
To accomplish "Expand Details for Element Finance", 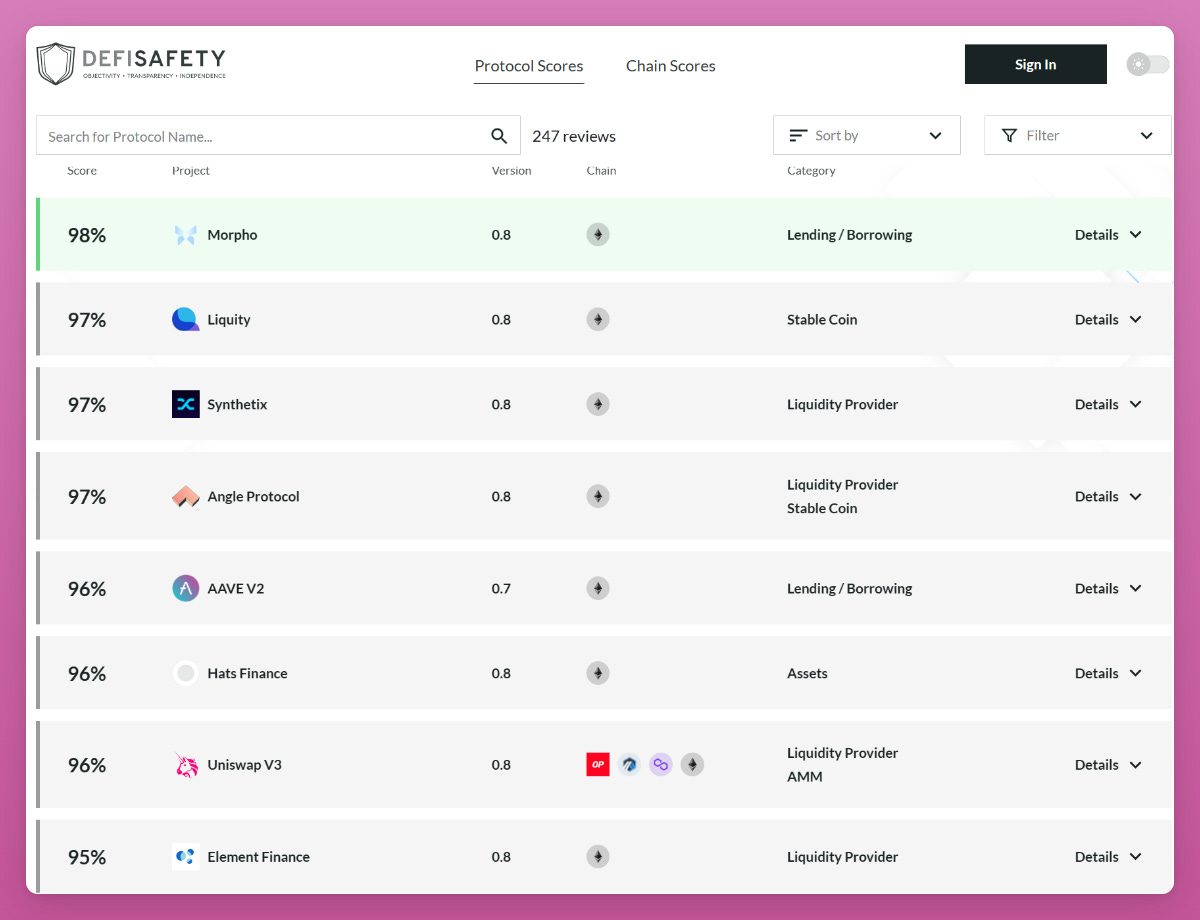I will click(x=1108, y=857).
